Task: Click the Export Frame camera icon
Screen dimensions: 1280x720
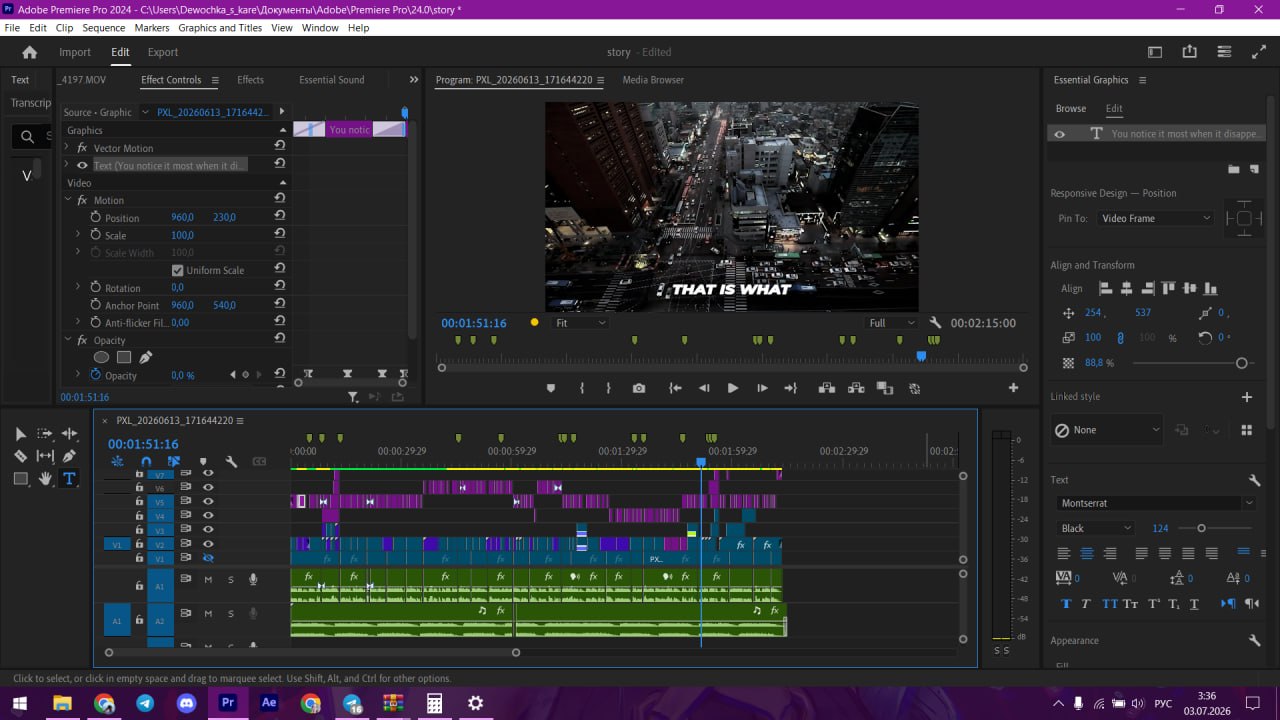Action: [x=639, y=388]
